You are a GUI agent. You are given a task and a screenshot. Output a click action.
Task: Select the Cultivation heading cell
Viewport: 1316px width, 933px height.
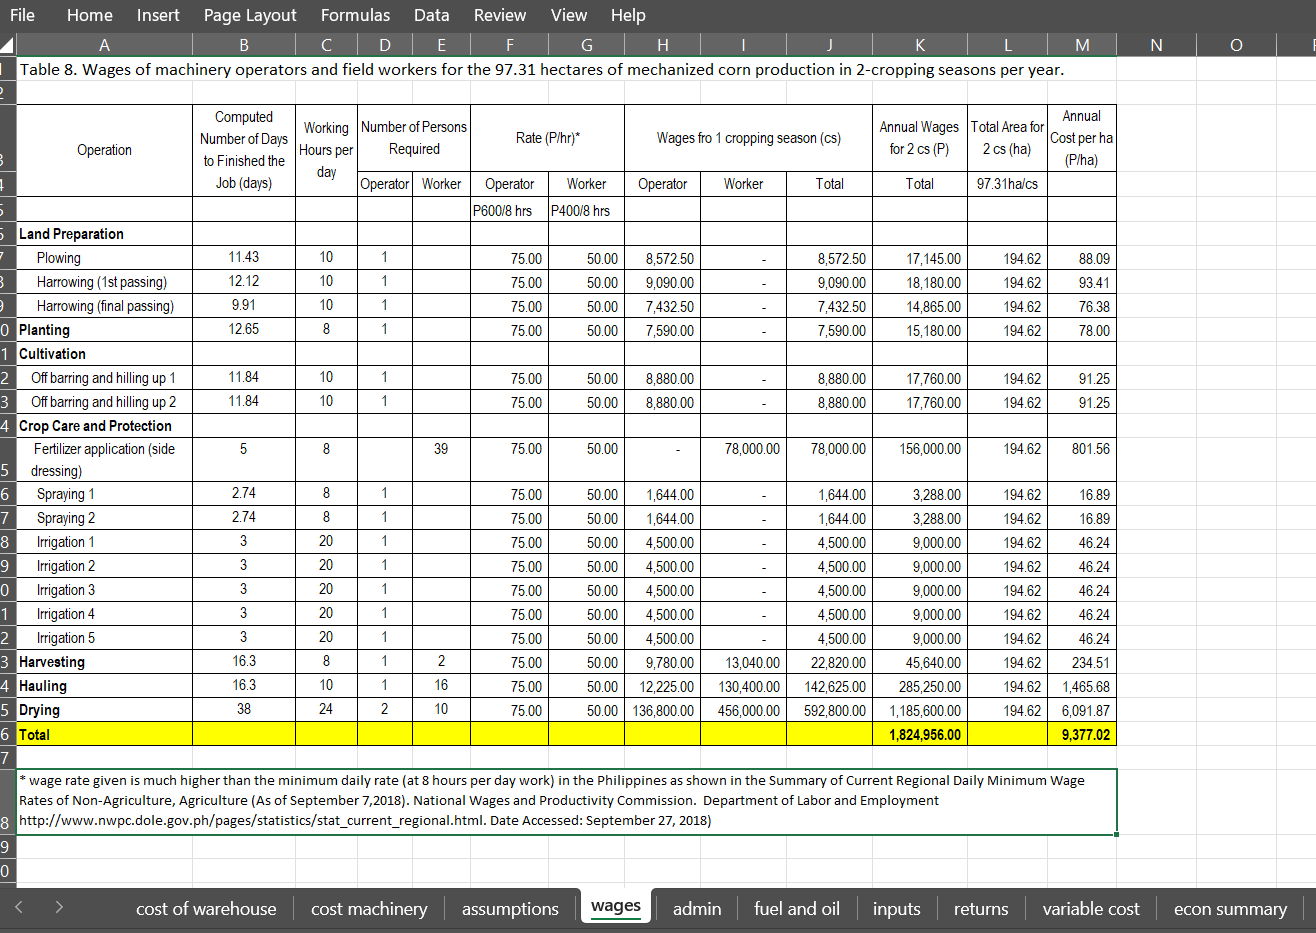[x=104, y=354]
